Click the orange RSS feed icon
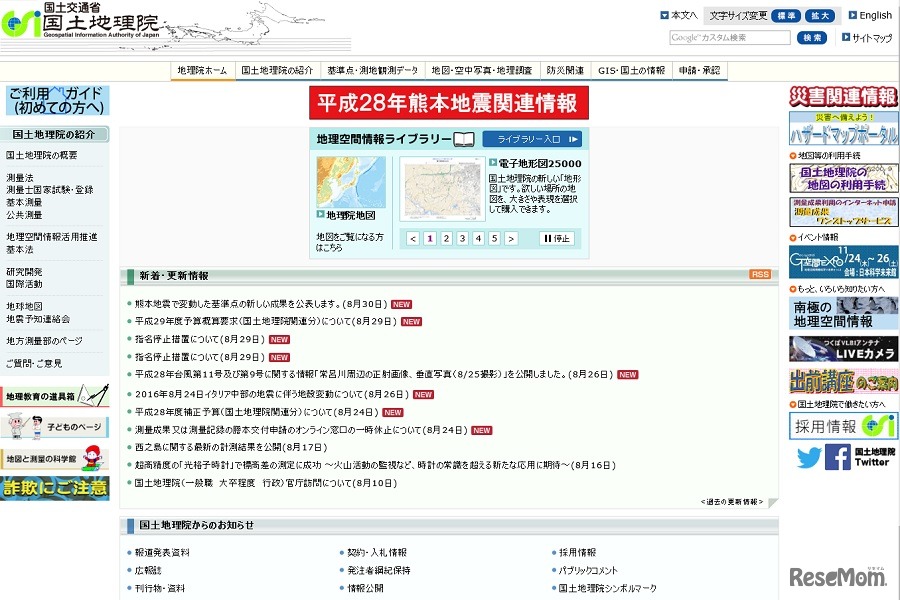Image resolution: width=900 pixels, height=600 pixels. [x=760, y=274]
